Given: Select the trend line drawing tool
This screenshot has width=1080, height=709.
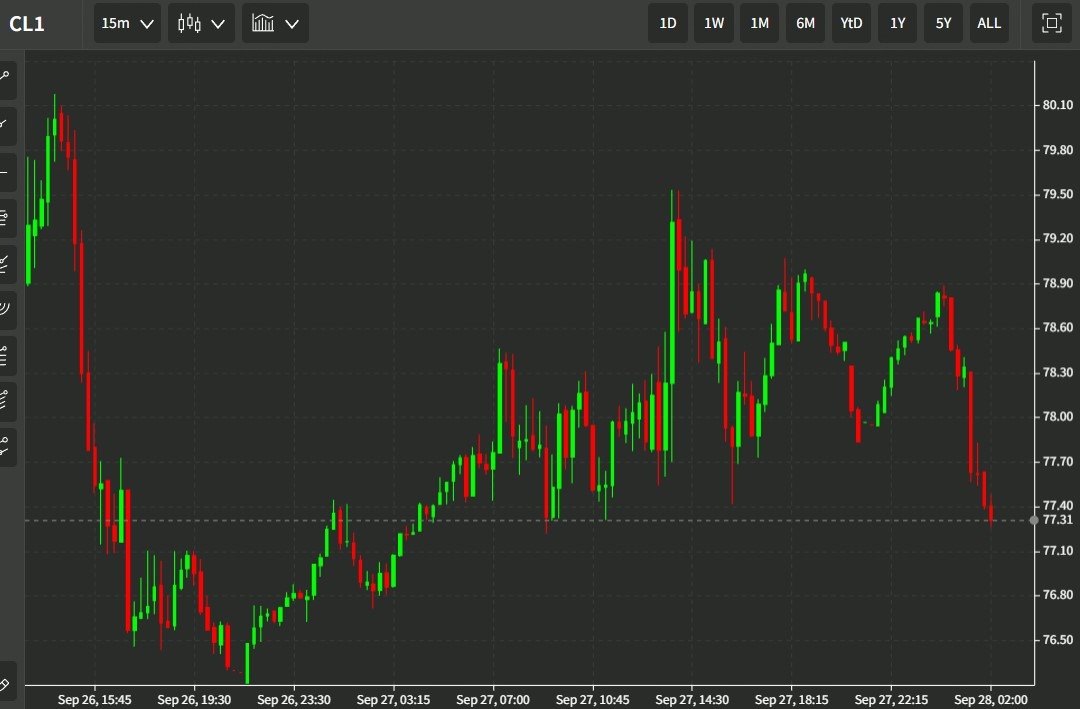Looking at the screenshot, I should (5, 124).
